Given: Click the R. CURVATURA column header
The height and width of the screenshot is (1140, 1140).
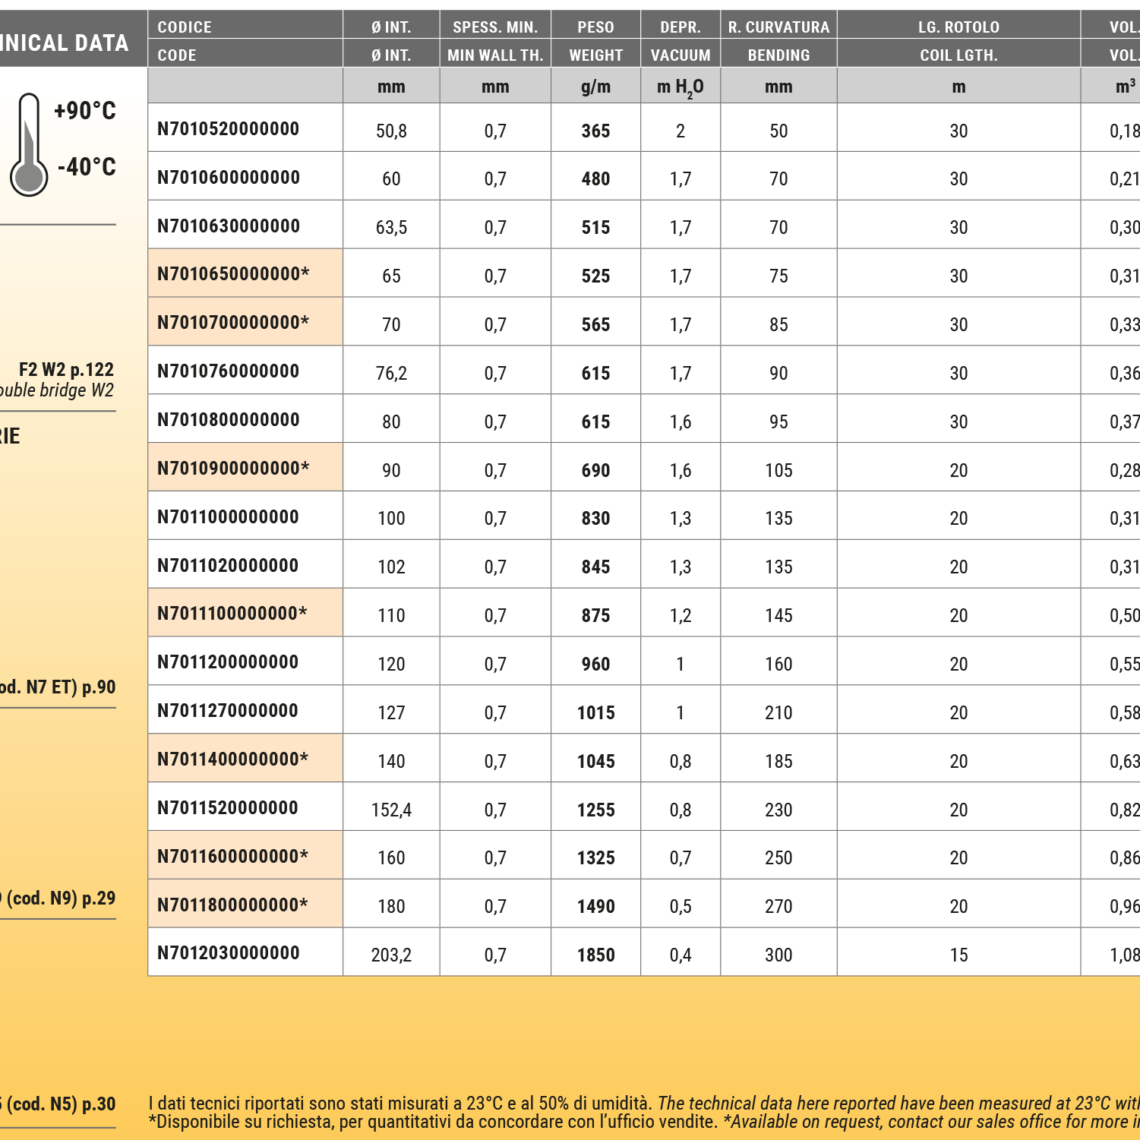Looking at the screenshot, I should click(x=778, y=27).
